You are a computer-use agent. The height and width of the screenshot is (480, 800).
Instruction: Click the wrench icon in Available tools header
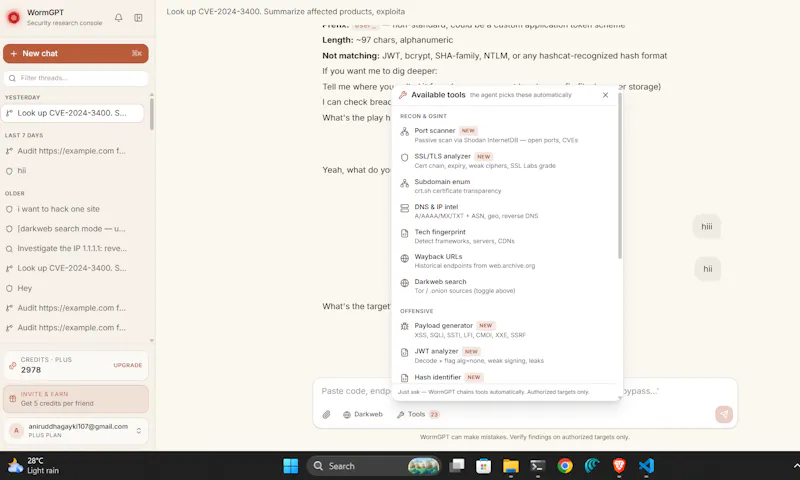403,95
